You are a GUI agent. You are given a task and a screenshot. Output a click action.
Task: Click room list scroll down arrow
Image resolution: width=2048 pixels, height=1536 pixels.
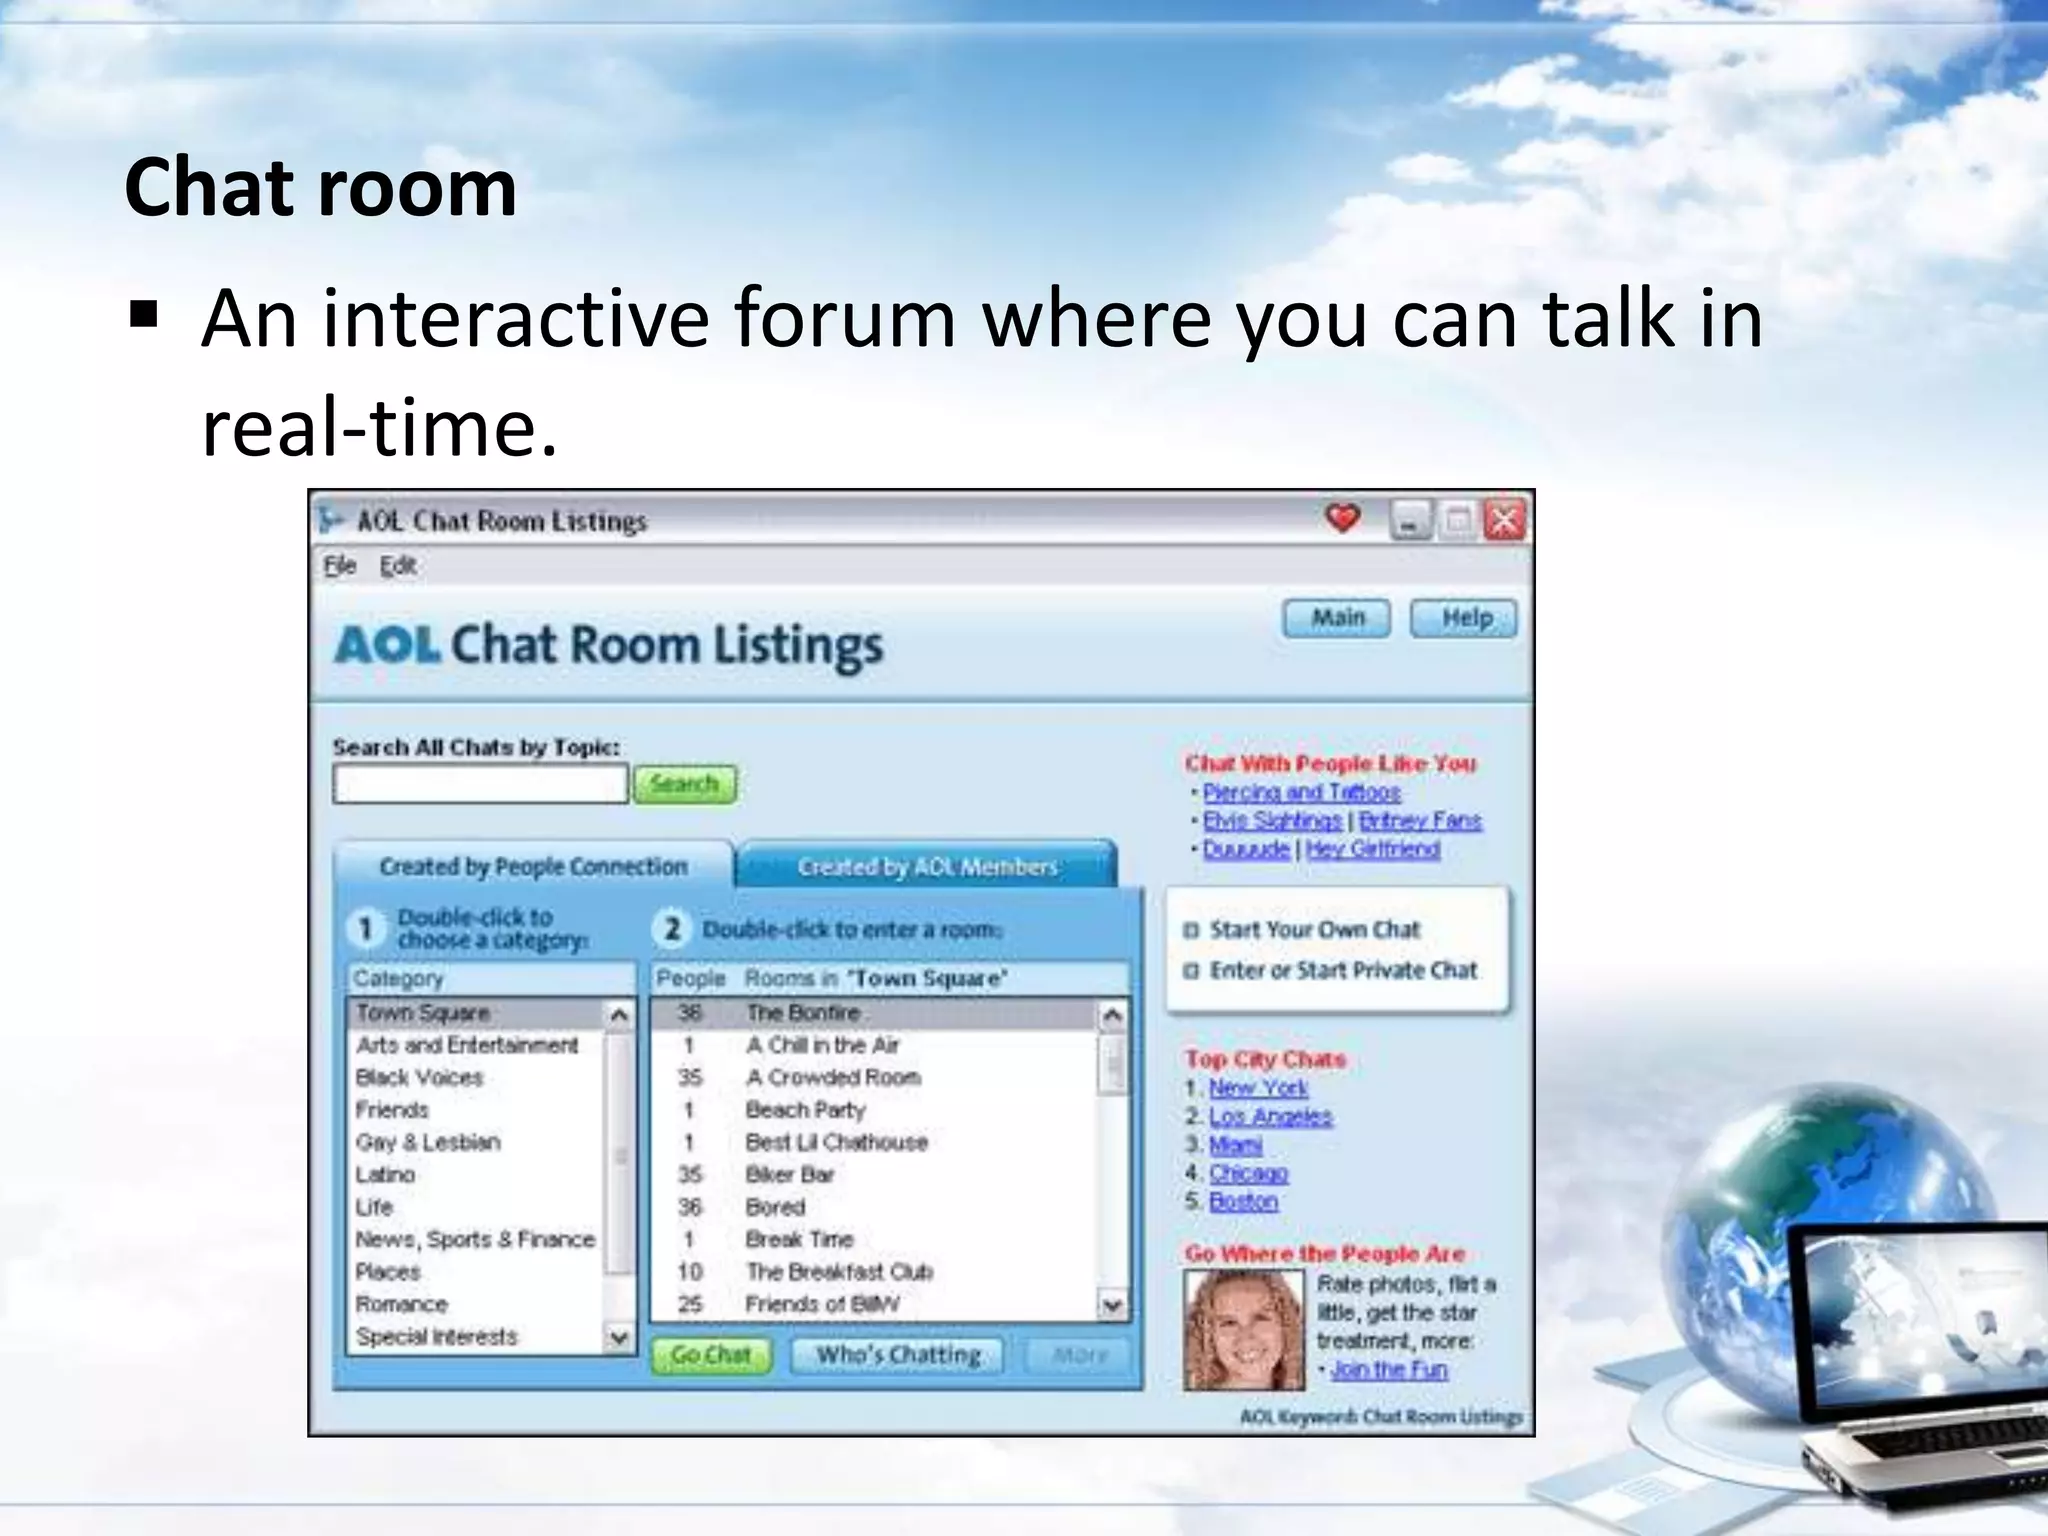1112,1305
